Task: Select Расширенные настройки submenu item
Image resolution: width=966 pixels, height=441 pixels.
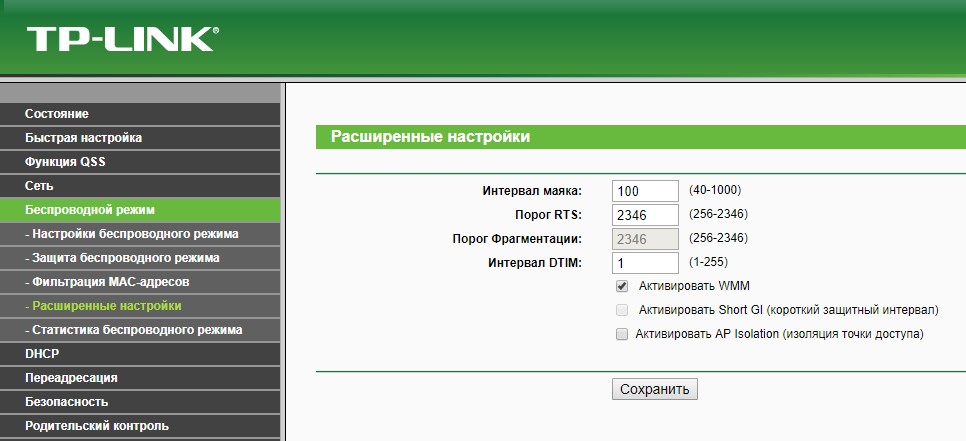Action: click(103, 306)
